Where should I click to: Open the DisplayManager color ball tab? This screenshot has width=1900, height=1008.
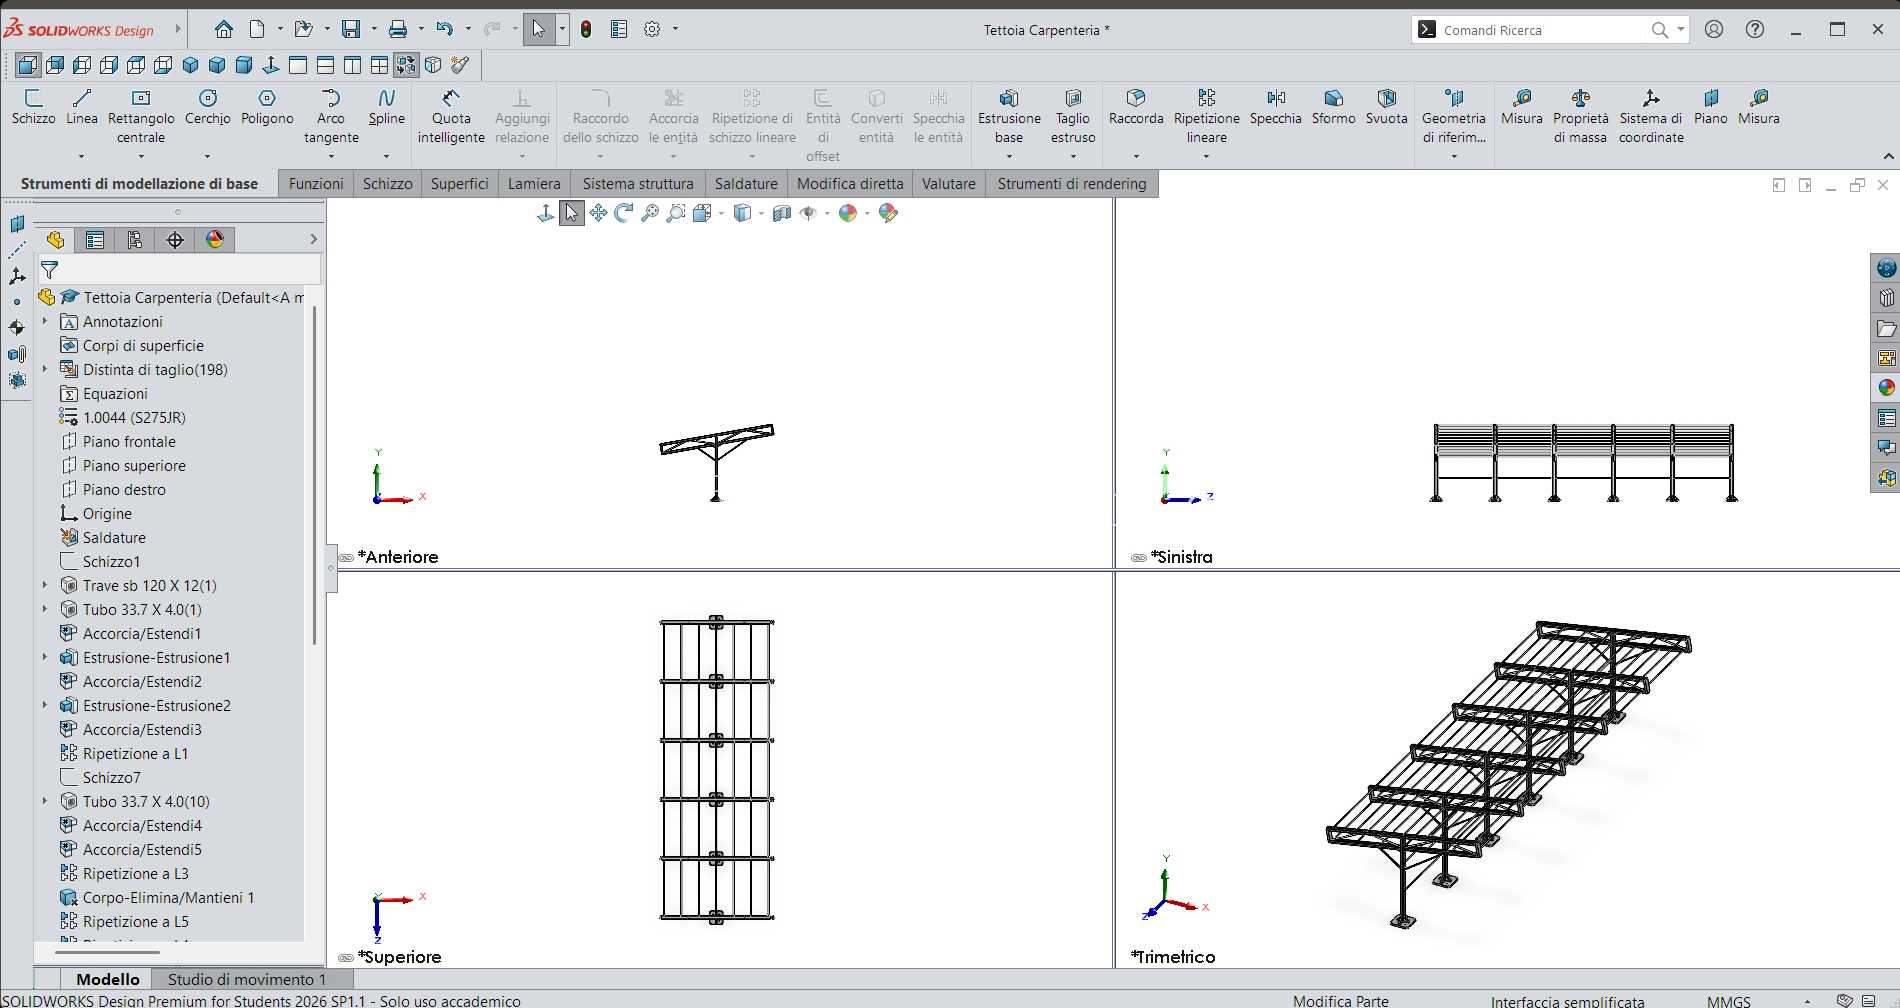pyautogui.click(x=215, y=240)
